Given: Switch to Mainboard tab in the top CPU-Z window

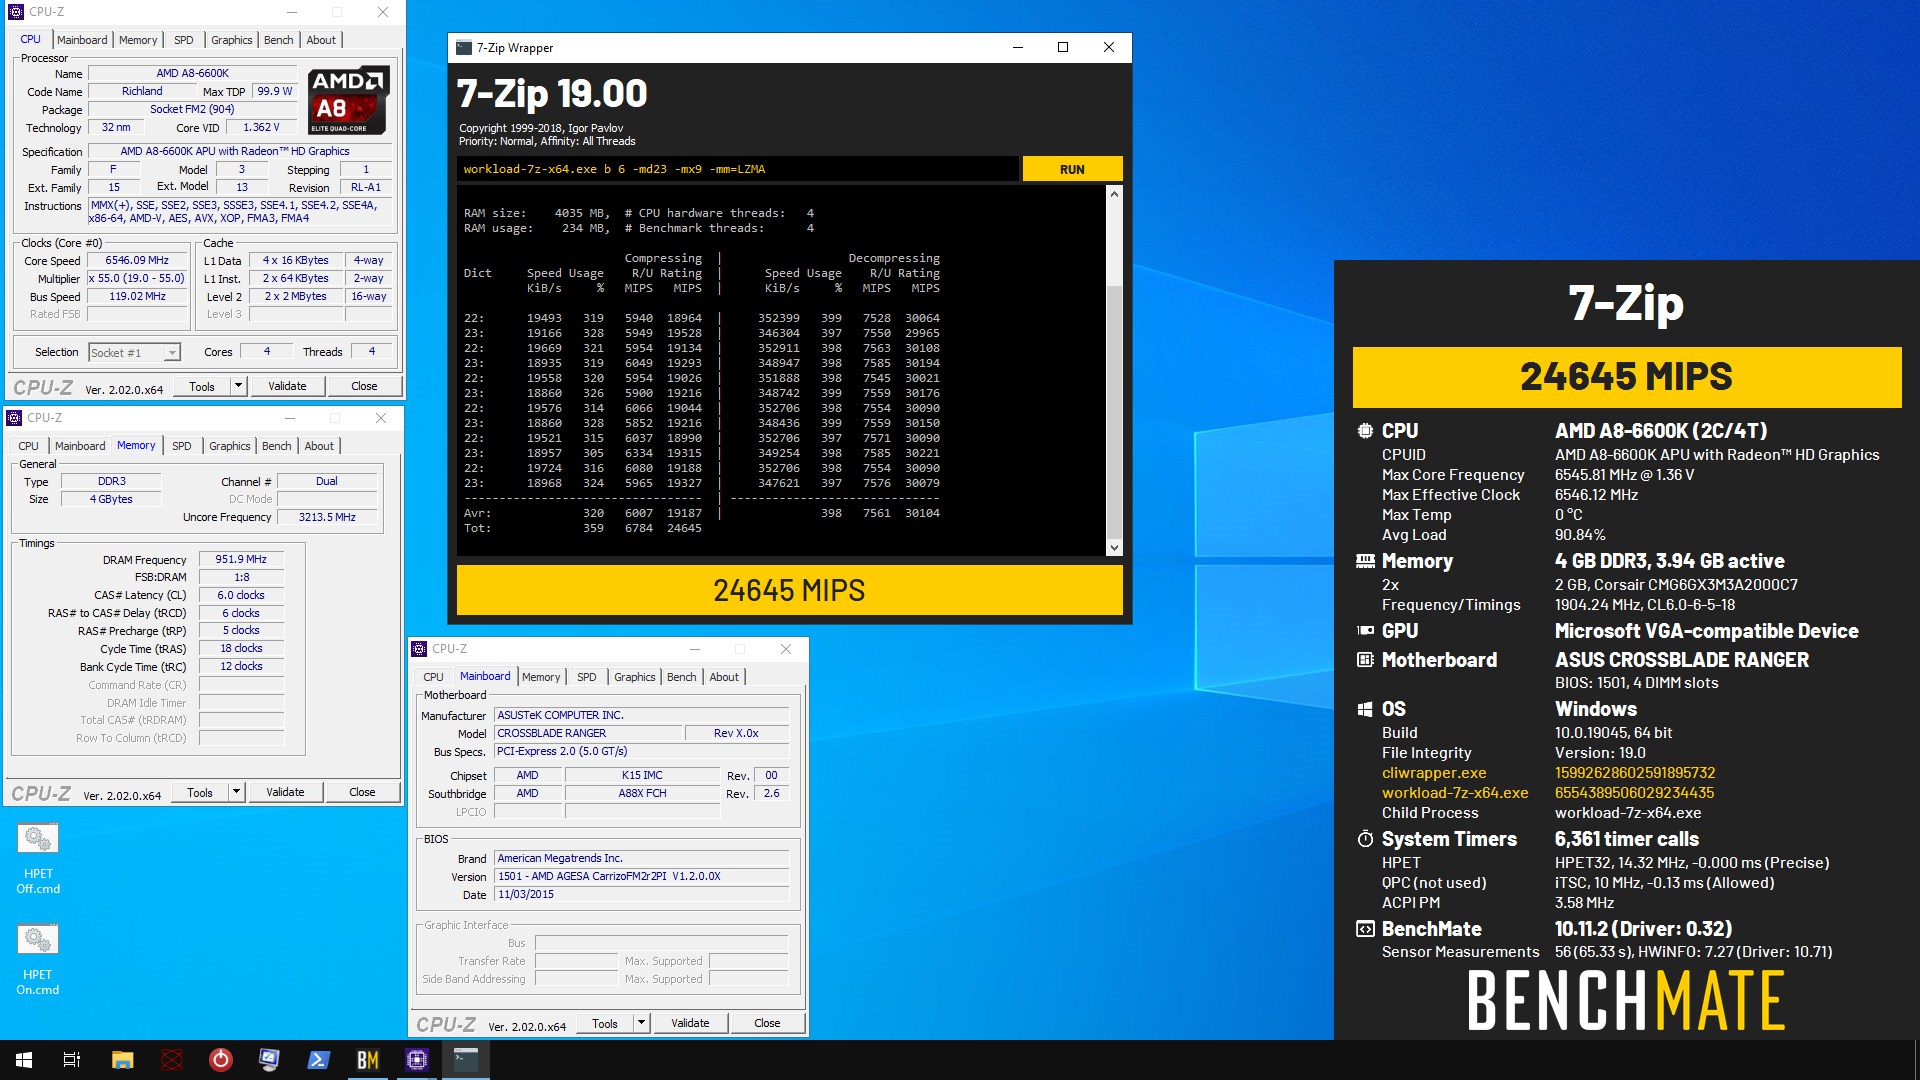Looking at the screenshot, I should (82, 40).
